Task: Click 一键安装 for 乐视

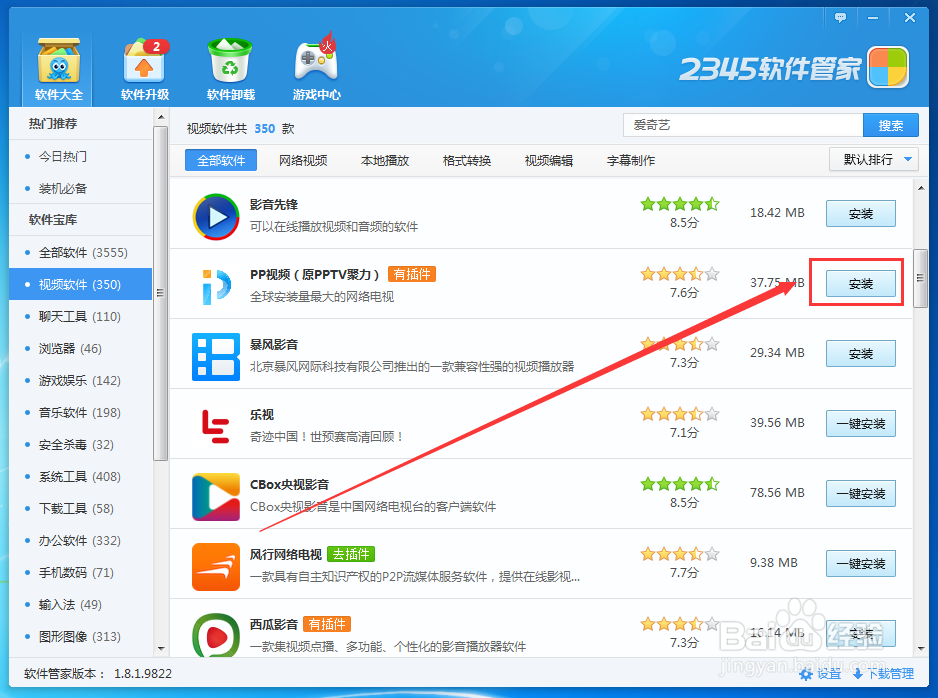Action: coord(861,423)
